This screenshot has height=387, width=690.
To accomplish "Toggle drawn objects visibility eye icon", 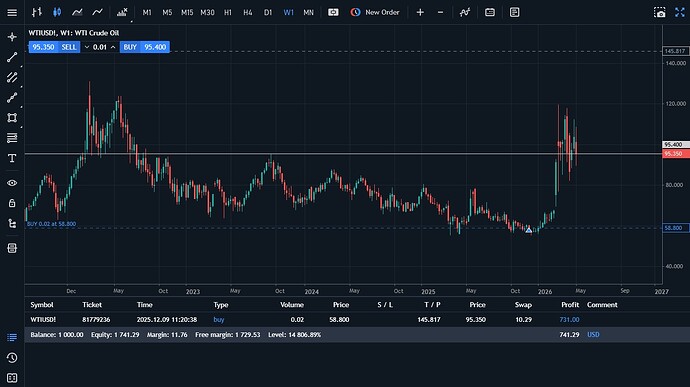I will [12, 183].
